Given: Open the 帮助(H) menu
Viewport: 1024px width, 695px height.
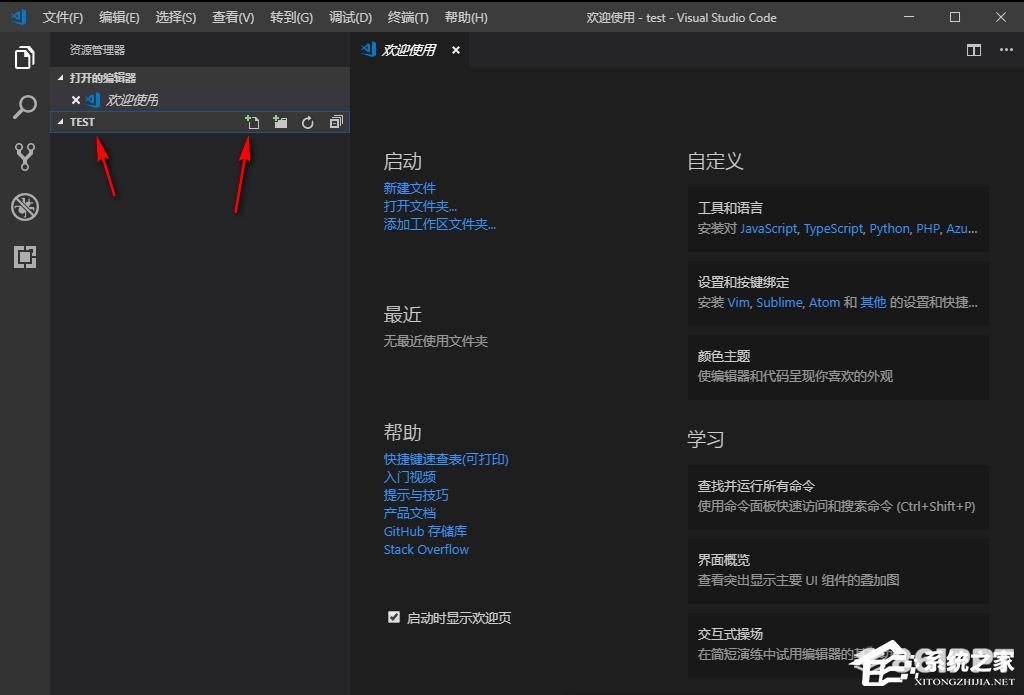Looking at the screenshot, I should click(x=466, y=18).
